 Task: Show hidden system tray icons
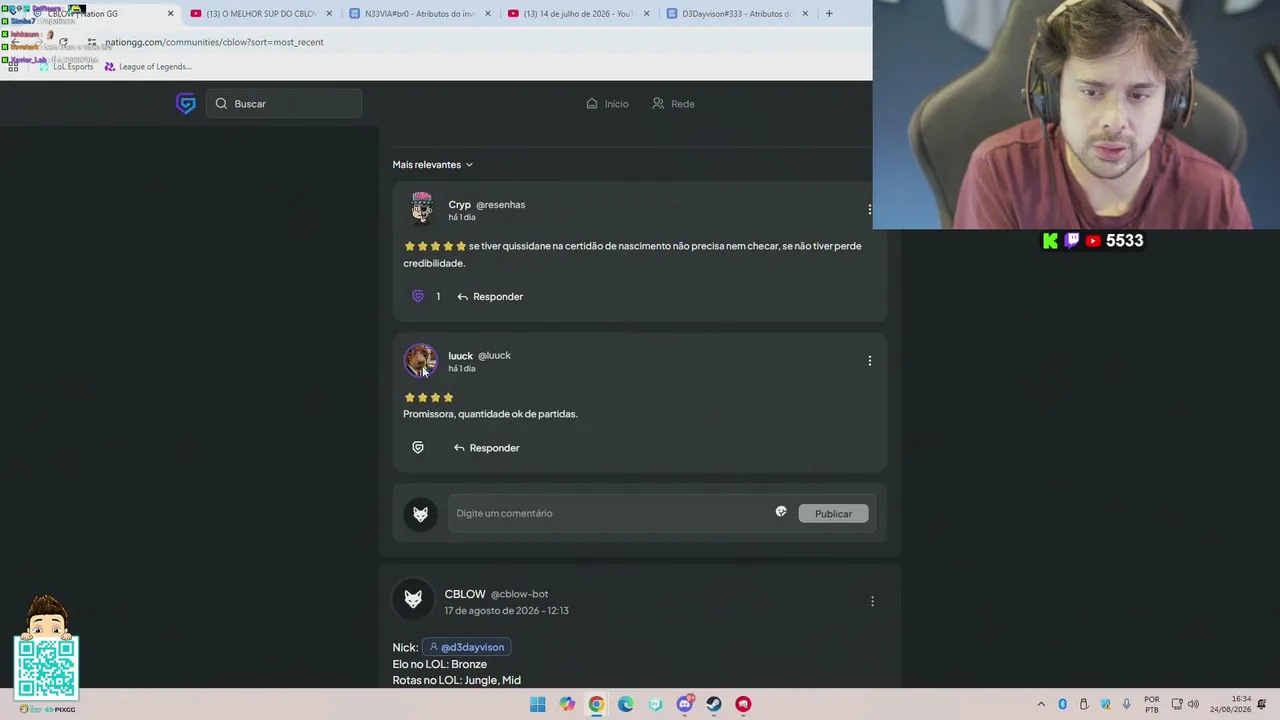point(1041,704)
